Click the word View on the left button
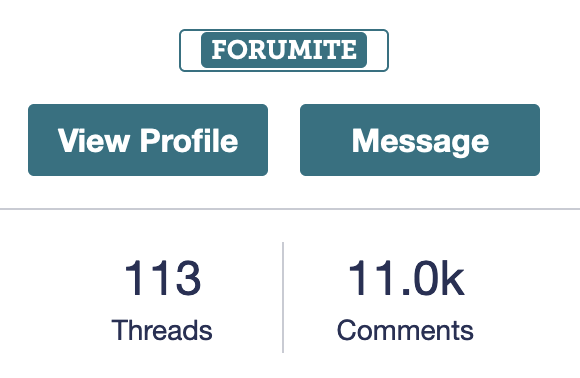This screenshot has width=580, height=378. (94, 140)
